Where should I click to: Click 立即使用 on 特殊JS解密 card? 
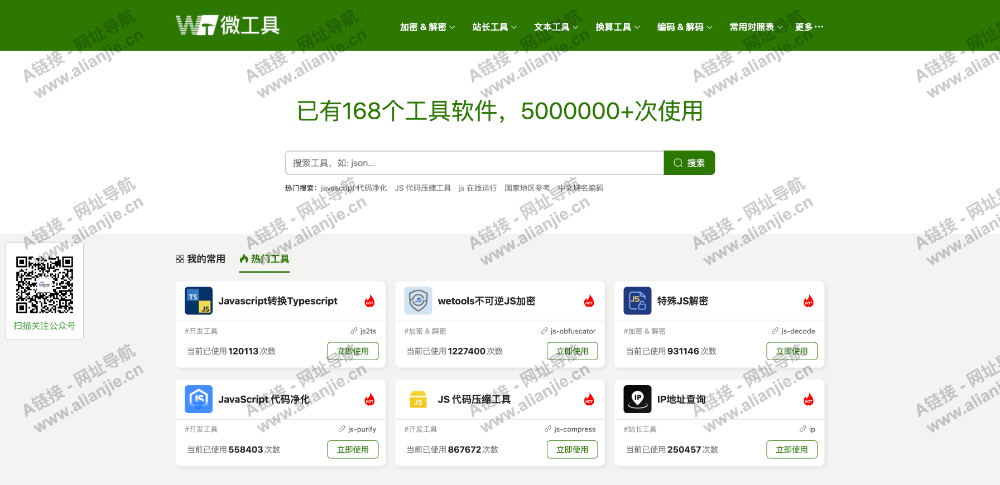791,351
